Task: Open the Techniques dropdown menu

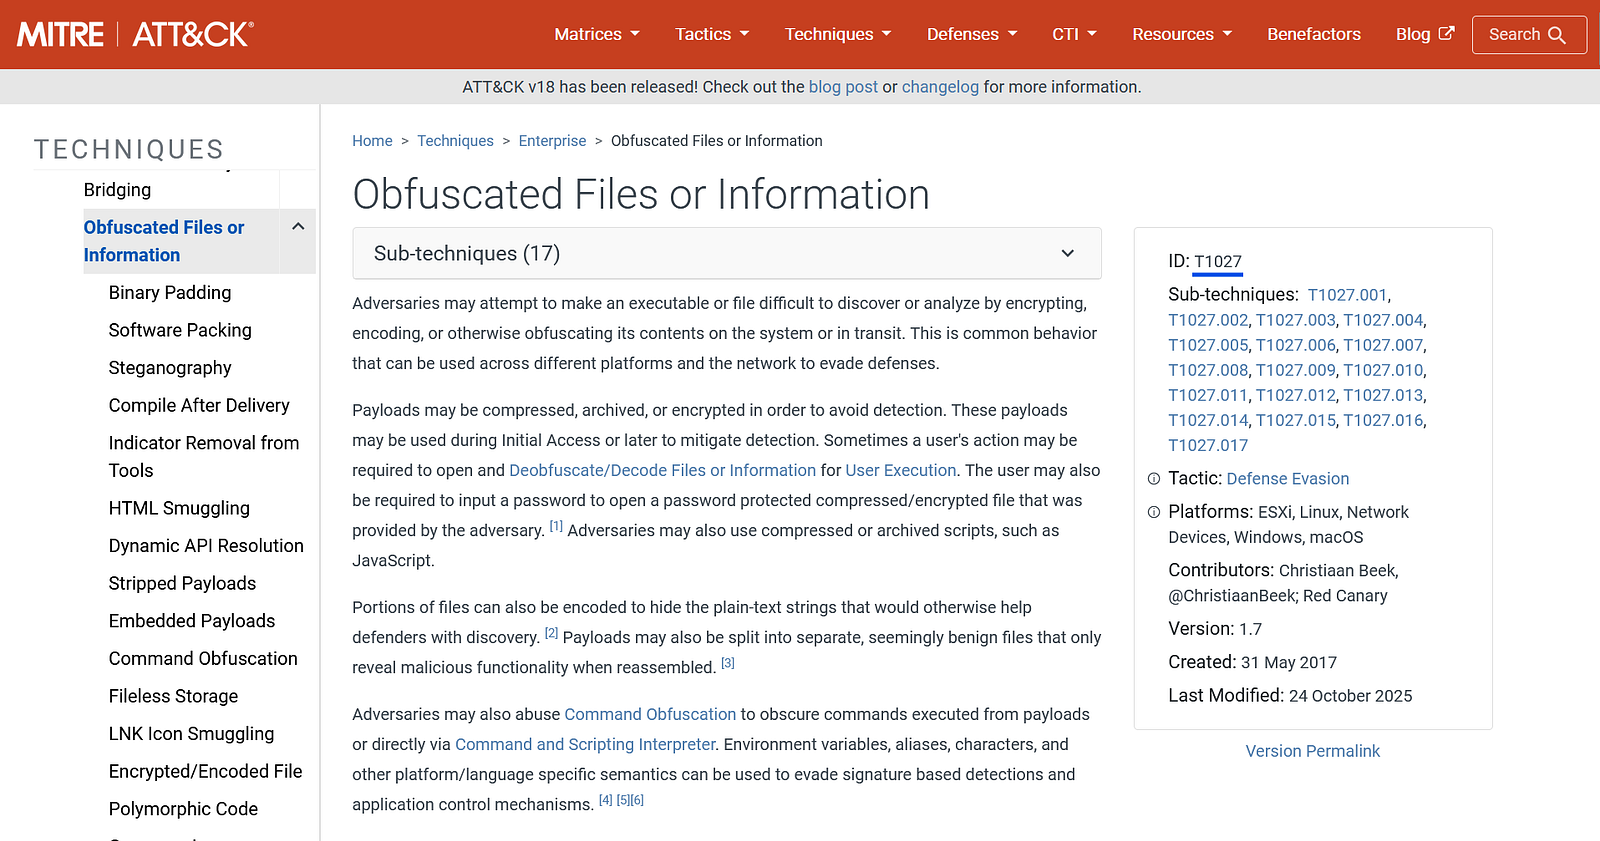Action: pos(838,34)
